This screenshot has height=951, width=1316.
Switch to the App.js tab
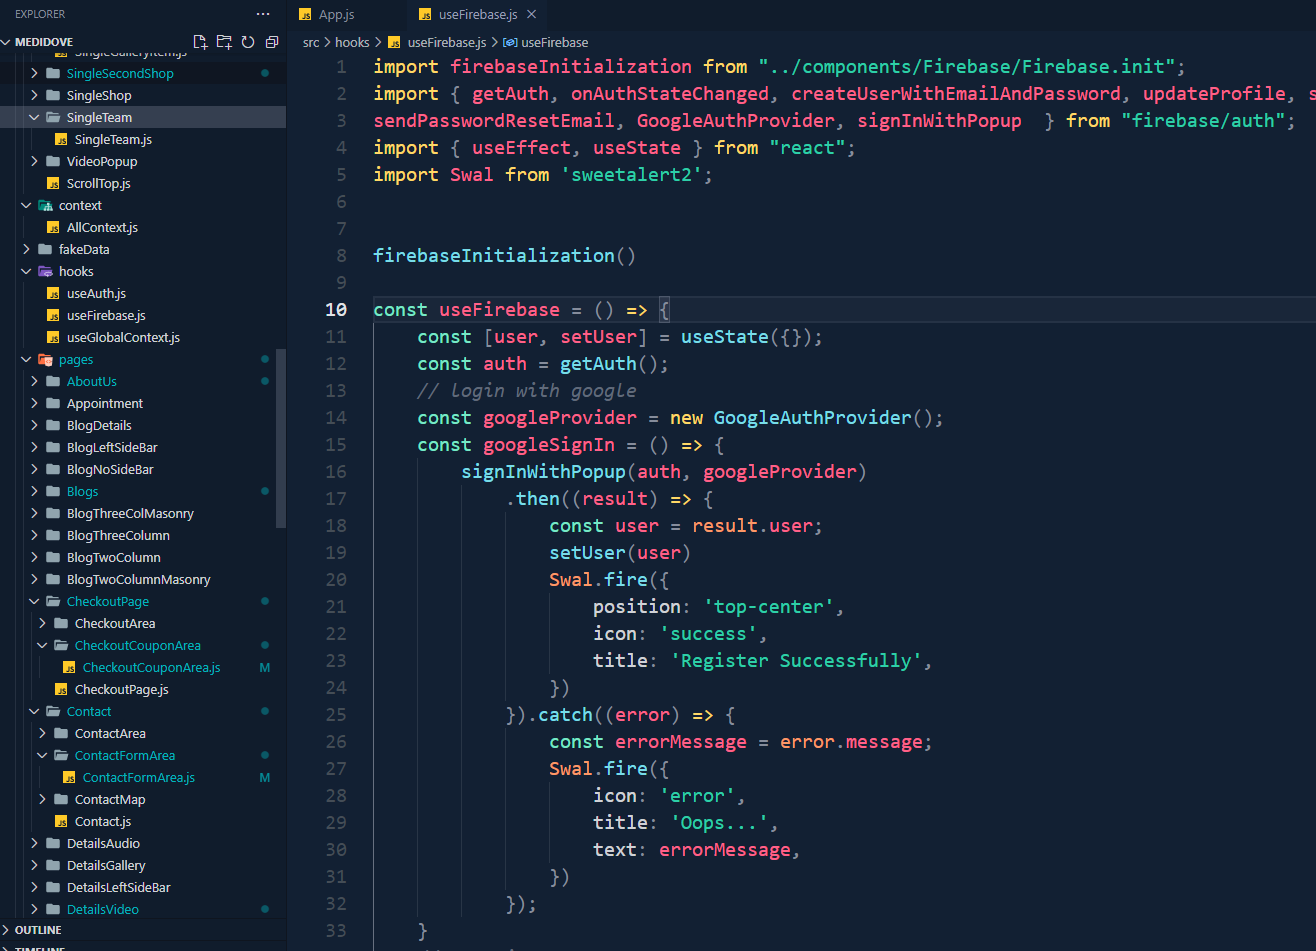(336, 14)
